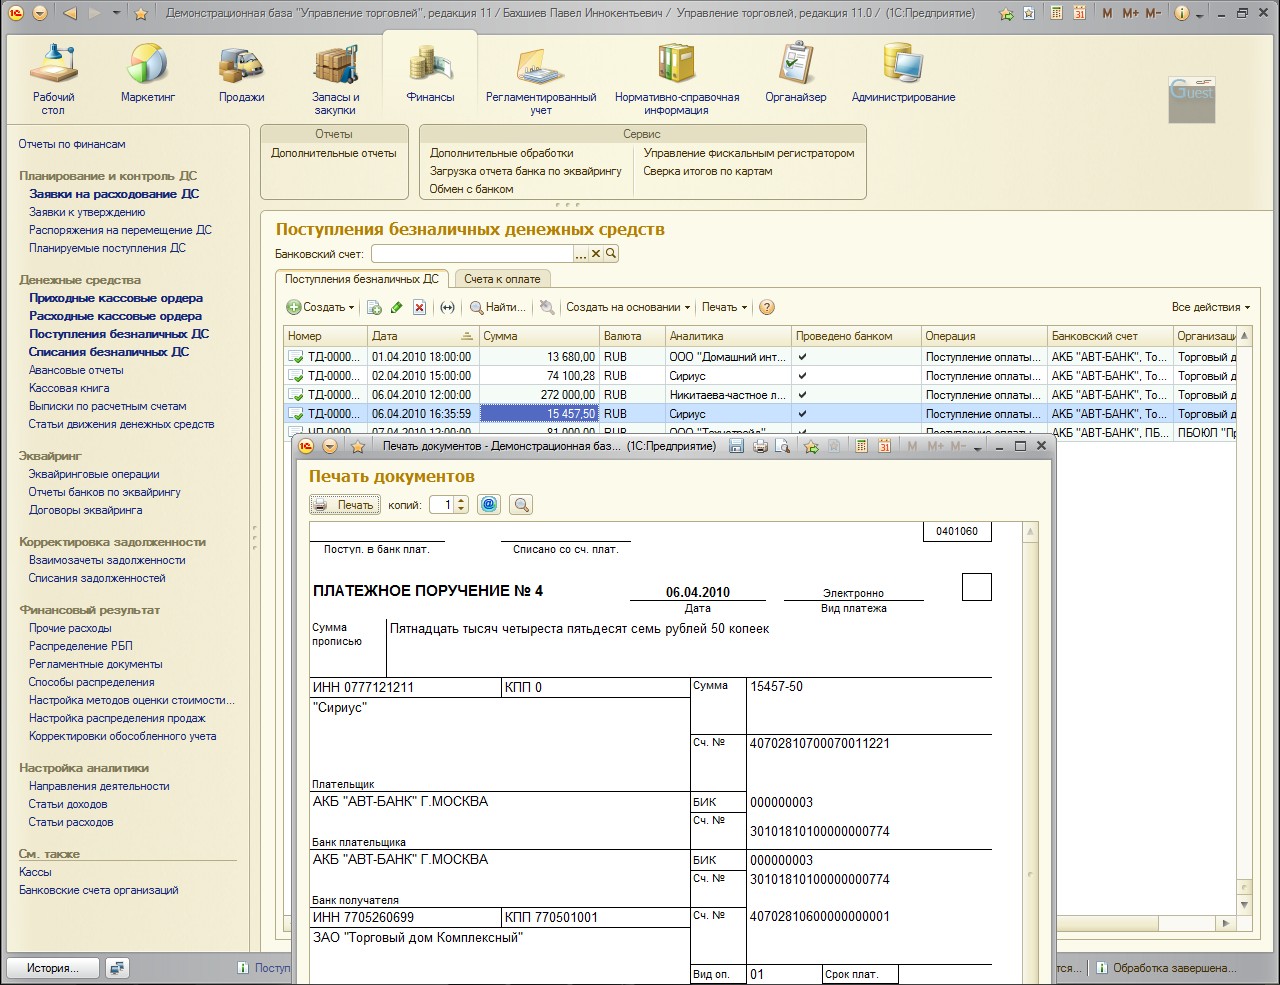This screenshot has height=985, width=1280.
Task: Open Кассовая книга link in sidebar
Action: click(x=69, y=388)
